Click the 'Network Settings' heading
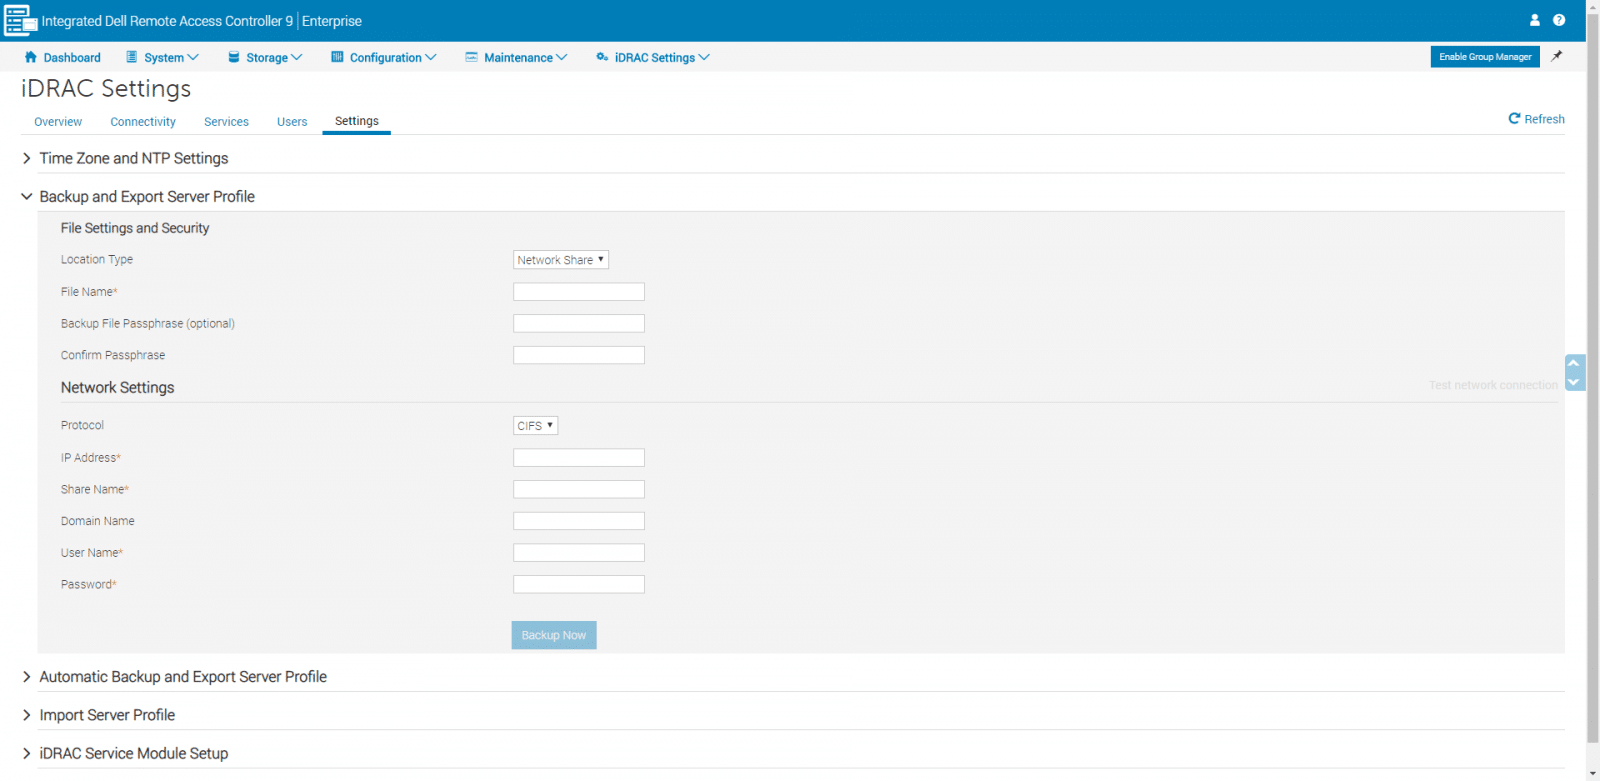1600x781 pixels. click(x=118, y=388)
